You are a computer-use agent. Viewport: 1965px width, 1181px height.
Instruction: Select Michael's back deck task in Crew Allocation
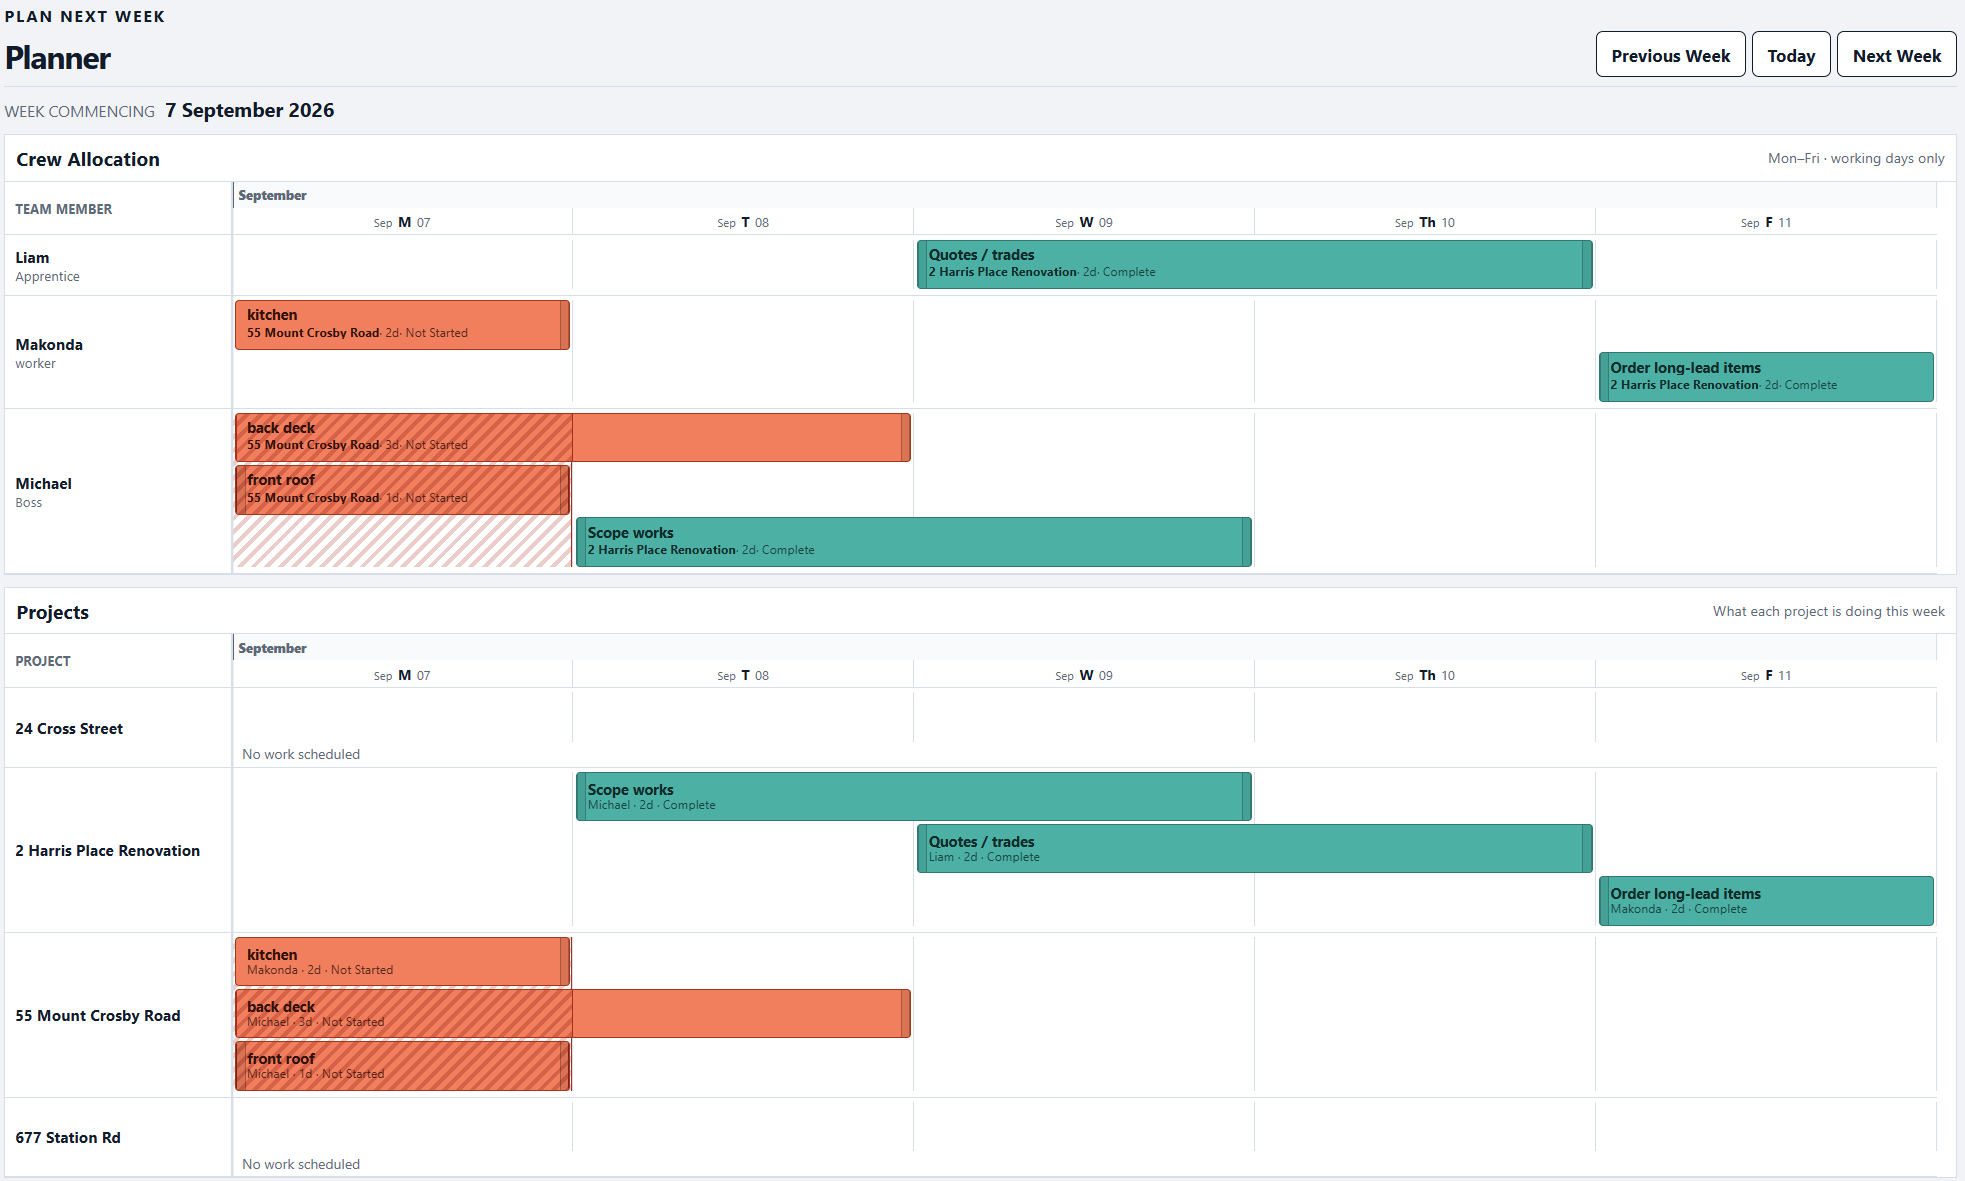(x=572, y=437)
